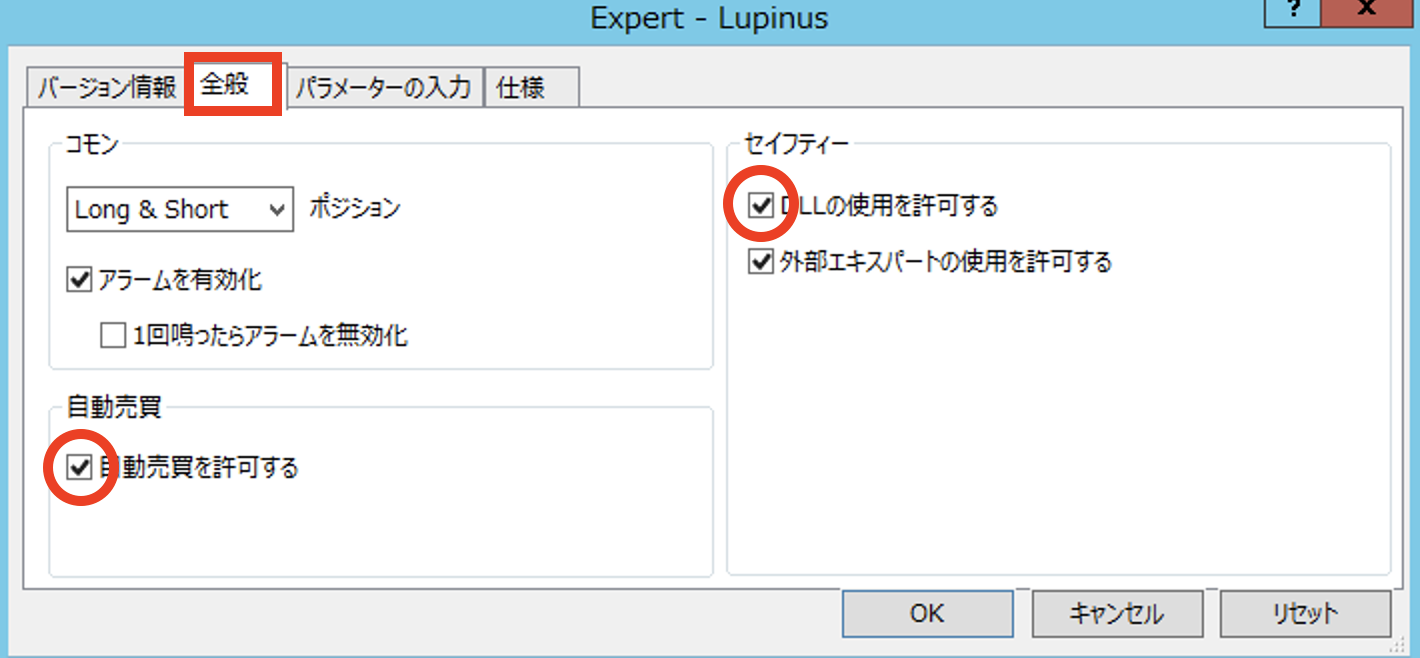Click the キャンセル button

(x=1115, y=613)
